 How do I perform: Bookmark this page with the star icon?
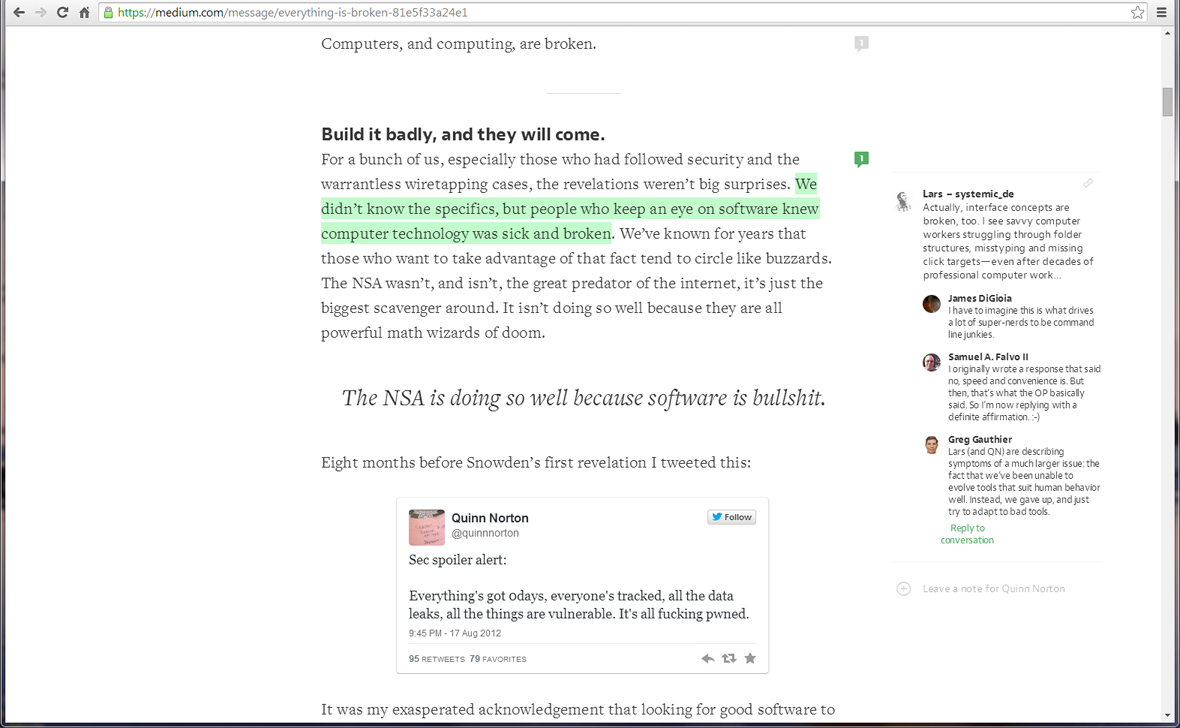coord(1137,13)
